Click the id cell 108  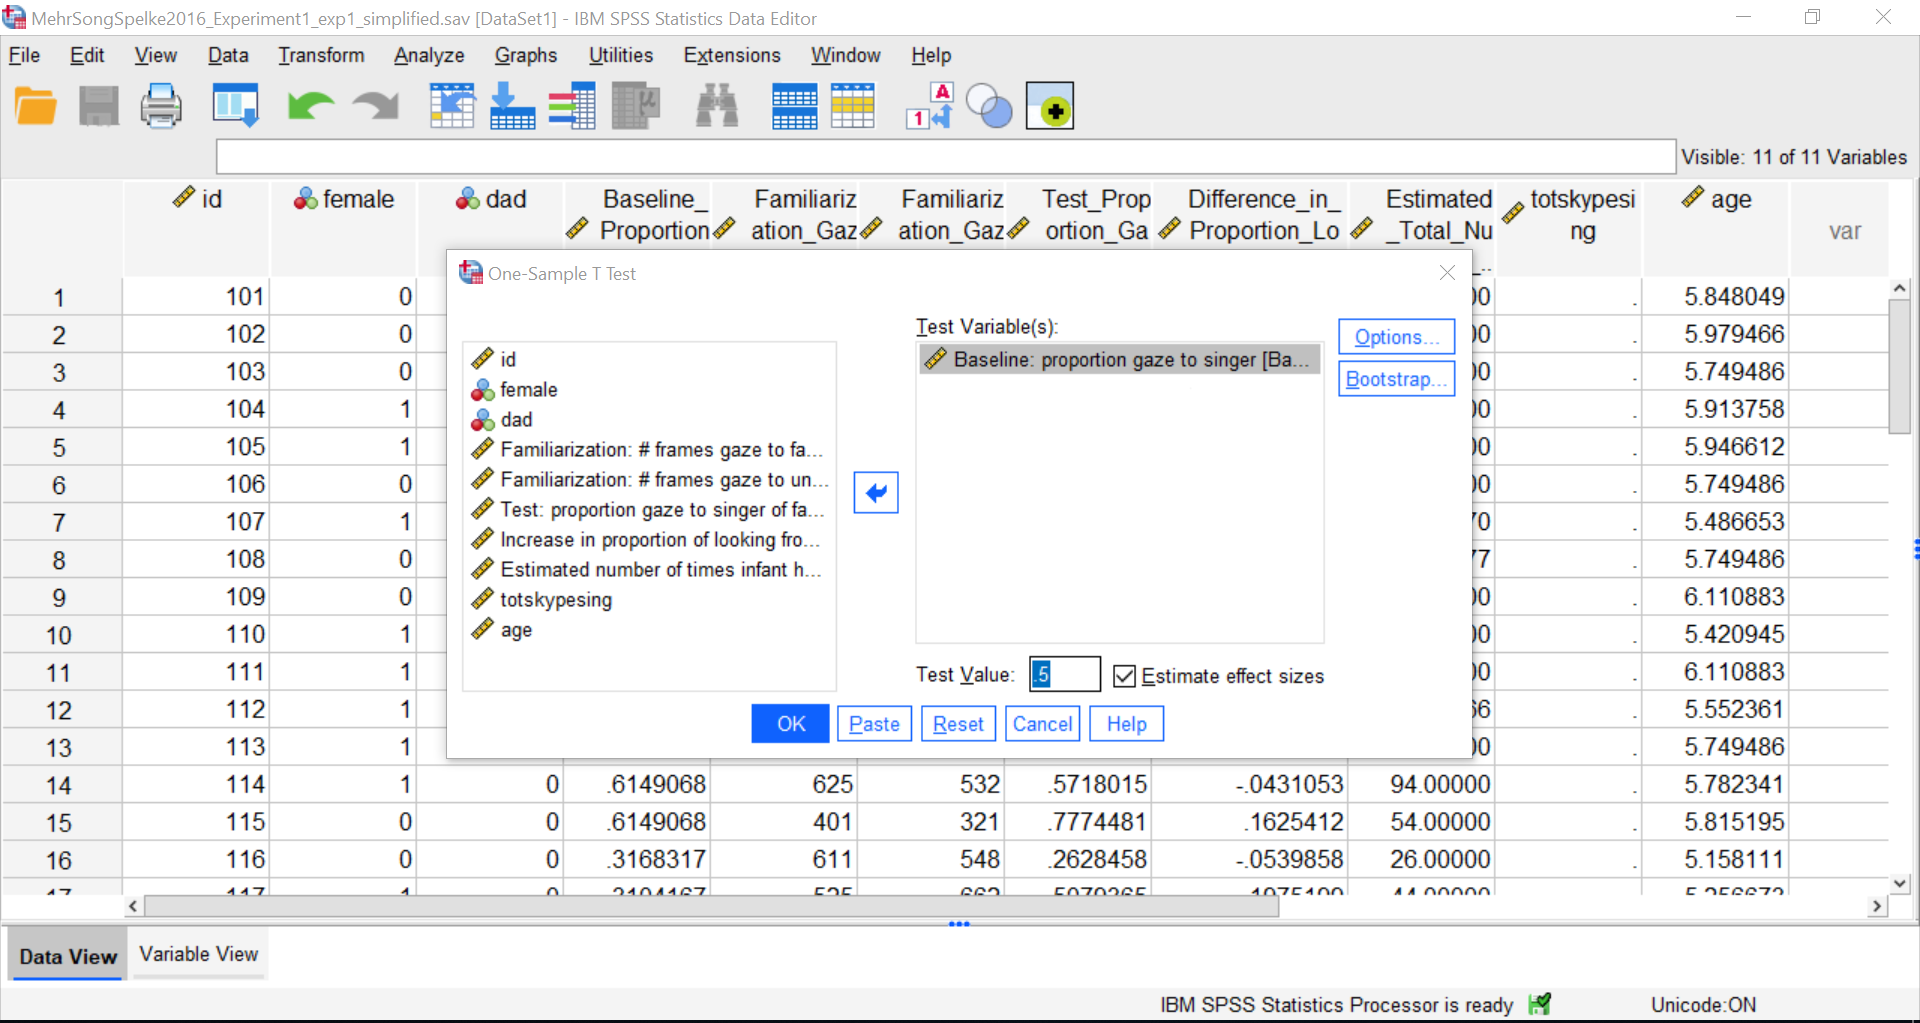[197, 559]
